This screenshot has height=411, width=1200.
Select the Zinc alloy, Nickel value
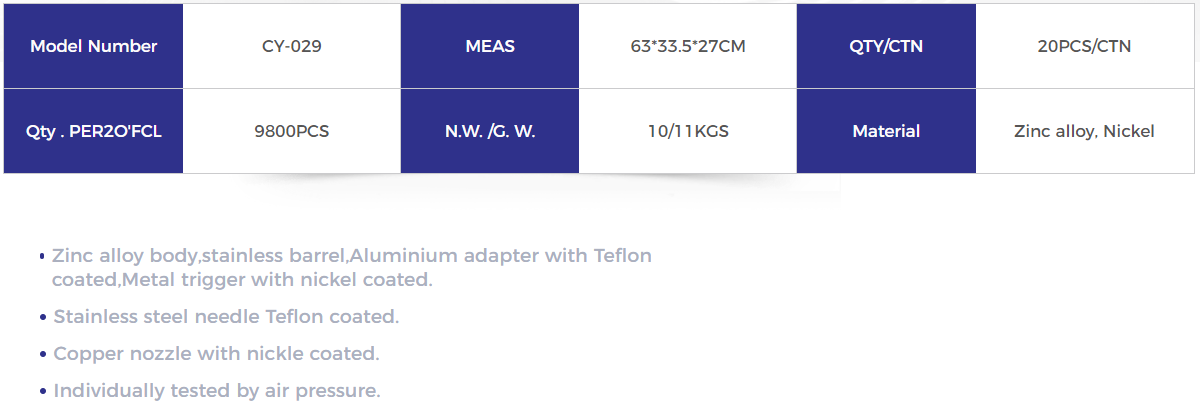[1085, 131]
